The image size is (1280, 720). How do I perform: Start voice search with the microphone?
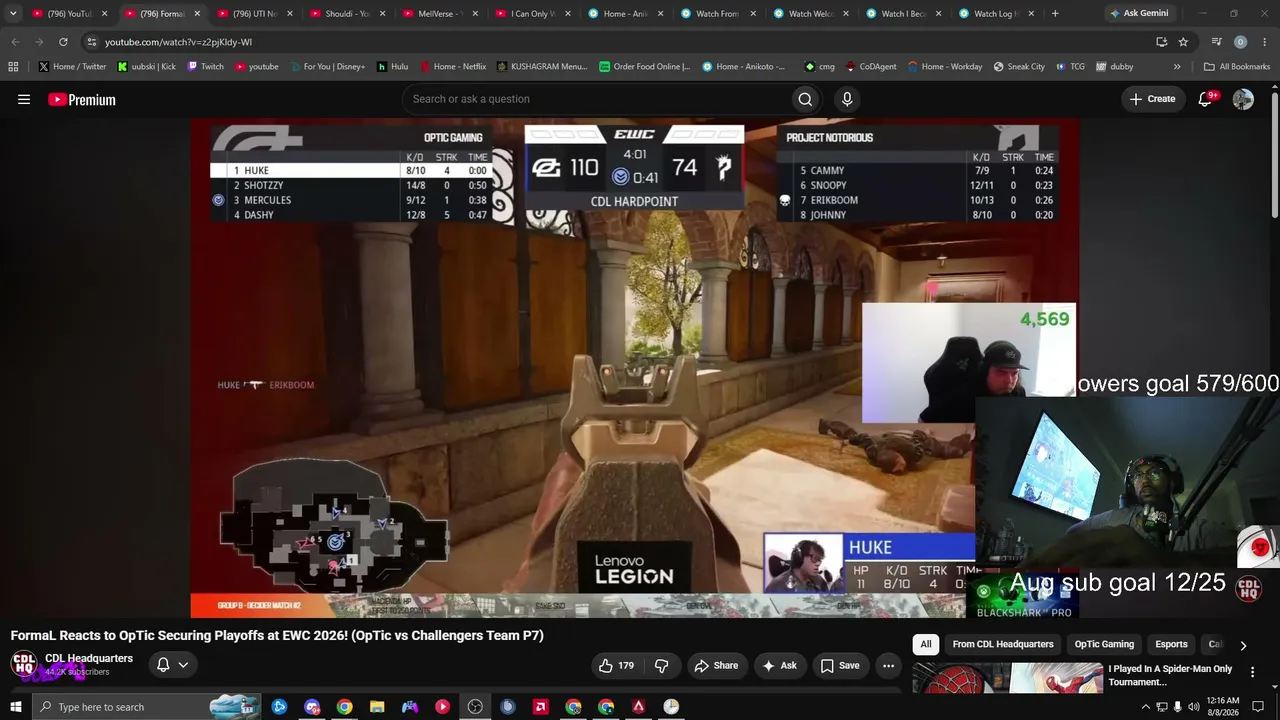pos(847,99)
